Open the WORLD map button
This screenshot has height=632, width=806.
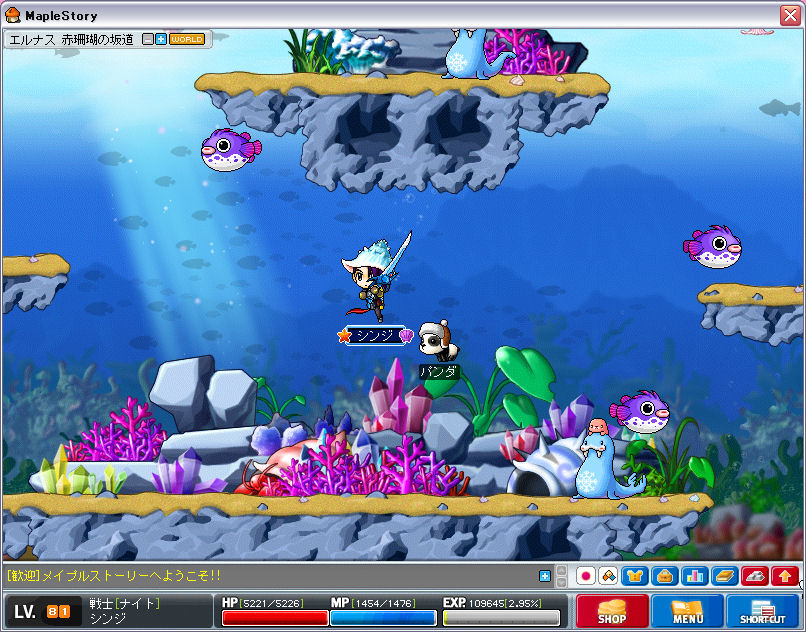coord(187,39)
